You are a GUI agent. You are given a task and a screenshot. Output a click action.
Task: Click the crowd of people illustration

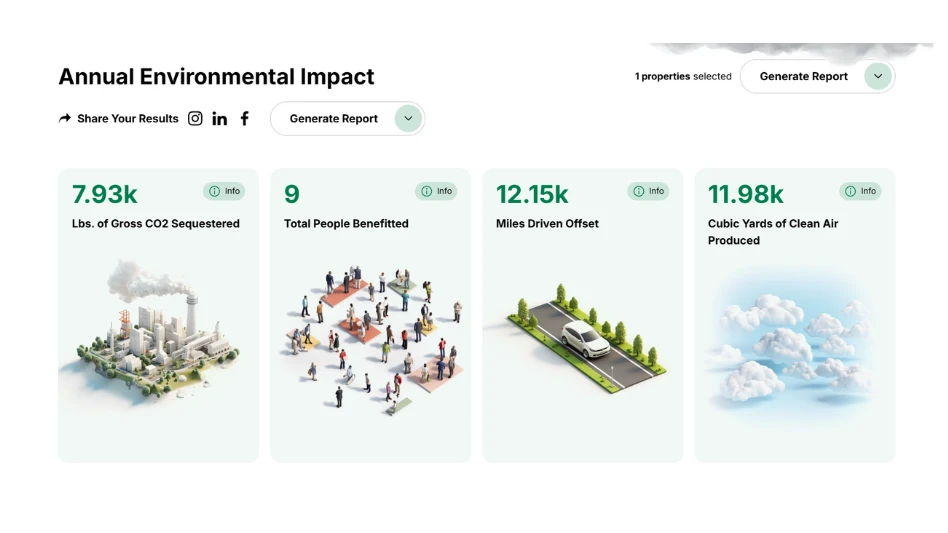(372, 335)
